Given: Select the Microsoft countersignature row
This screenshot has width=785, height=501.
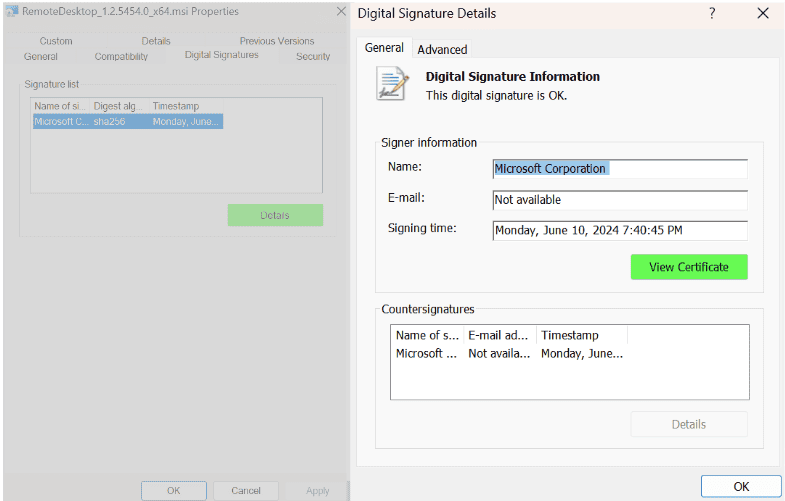Looking at the screenshot, I should [510, 353].
